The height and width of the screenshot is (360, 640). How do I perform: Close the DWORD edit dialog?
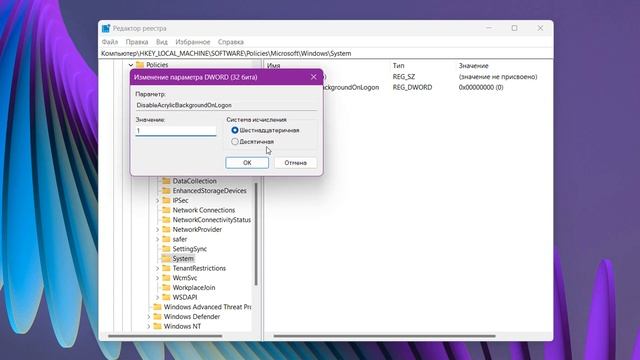(313, 77)
